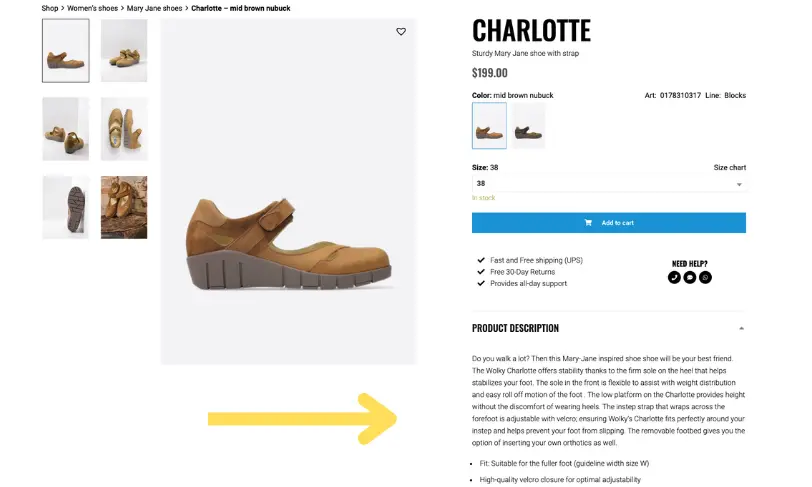View the shoe sole thumbnail
The width and height of the screenshot is (812, 487).
coord(65,207)
